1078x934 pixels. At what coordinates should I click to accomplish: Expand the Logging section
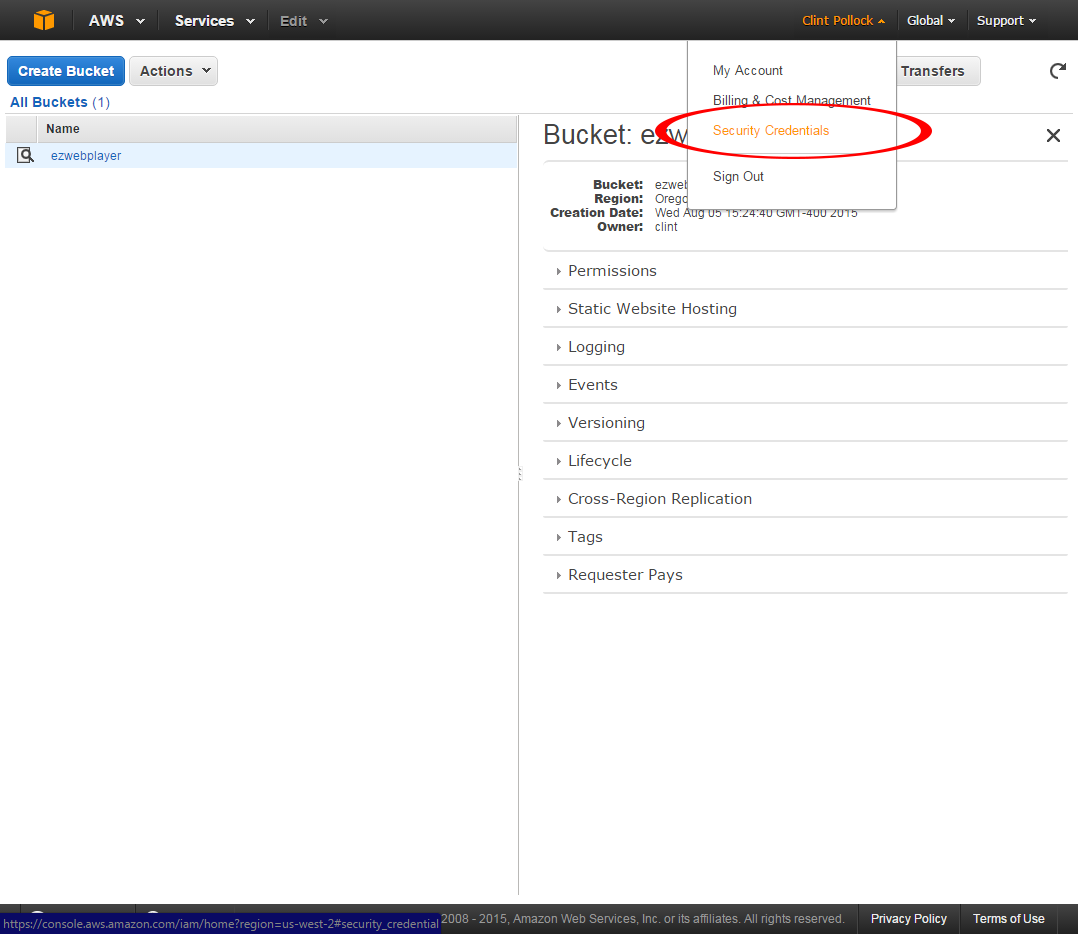tap(596, 347)
